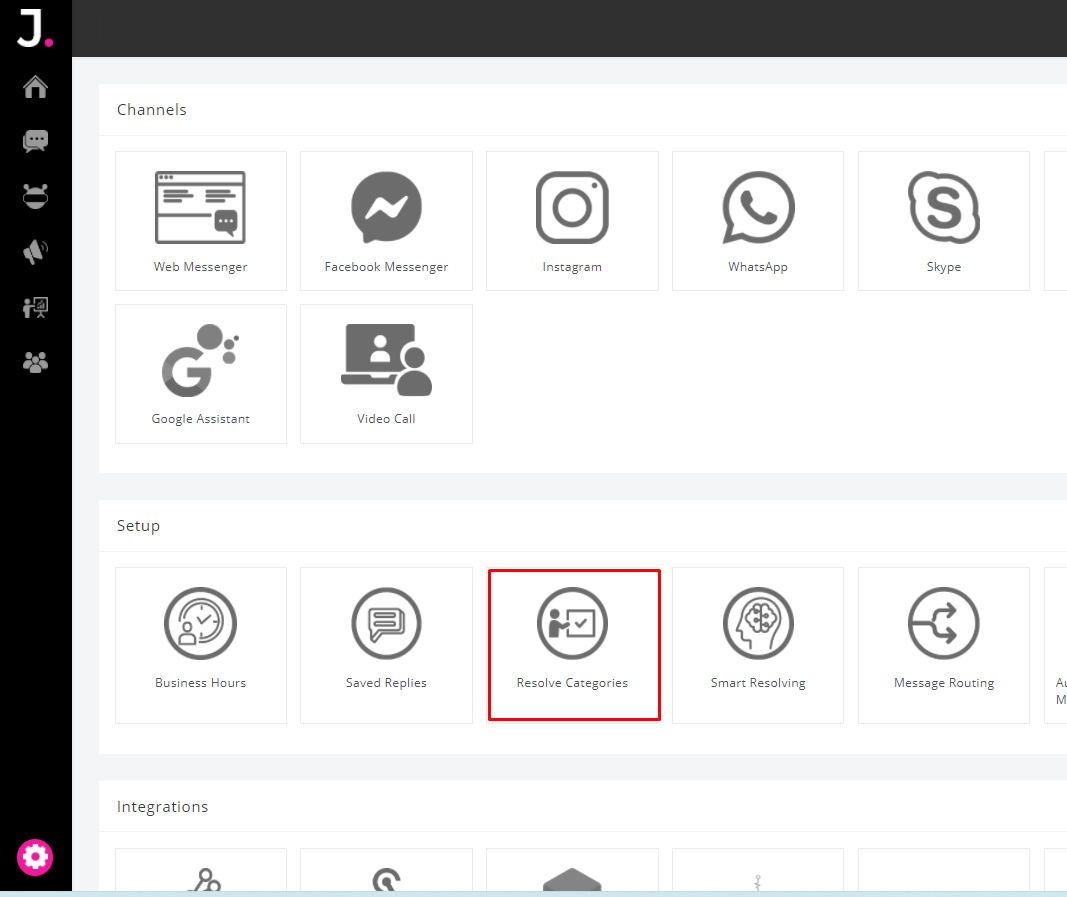Click the Video Call label
This screenshot has width=1067, height=897.
pyautogui.click(x=386, y=419)
